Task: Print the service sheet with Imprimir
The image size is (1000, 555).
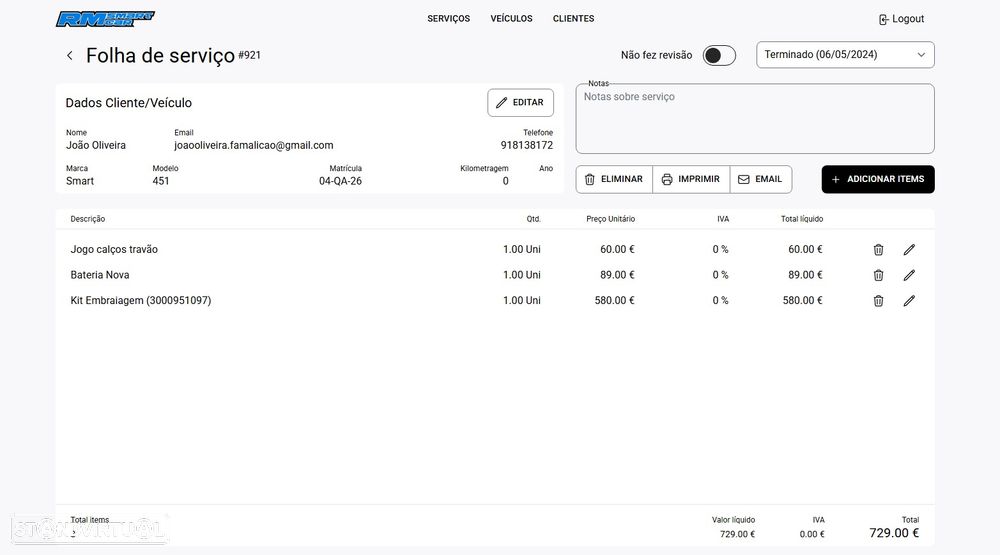Action: (691, 179)
